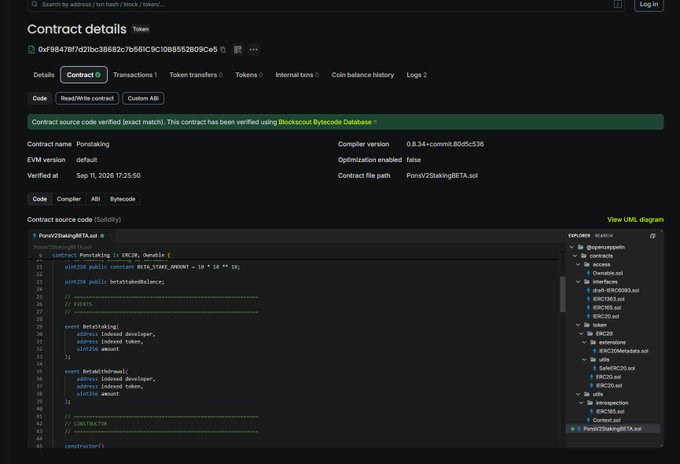Image resolution: width=680 pixels, height=464 pixels.
Task: Click the folder icon next to contracts
Action: click(x=584, y=256)
